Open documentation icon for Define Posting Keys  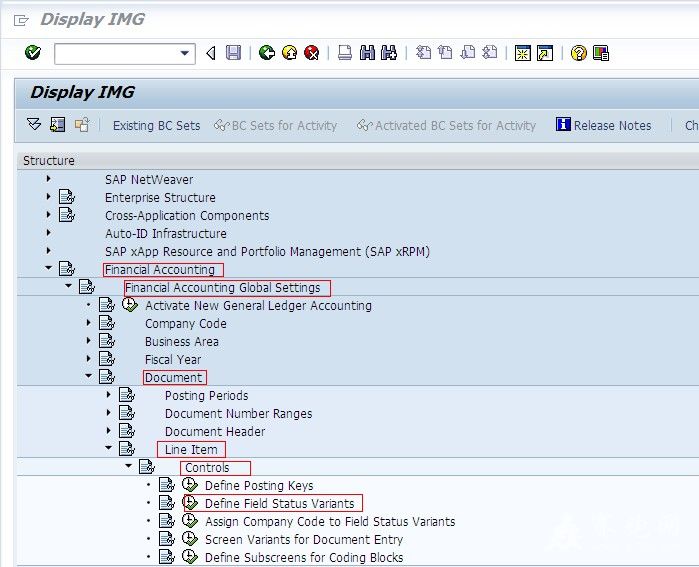167,485
